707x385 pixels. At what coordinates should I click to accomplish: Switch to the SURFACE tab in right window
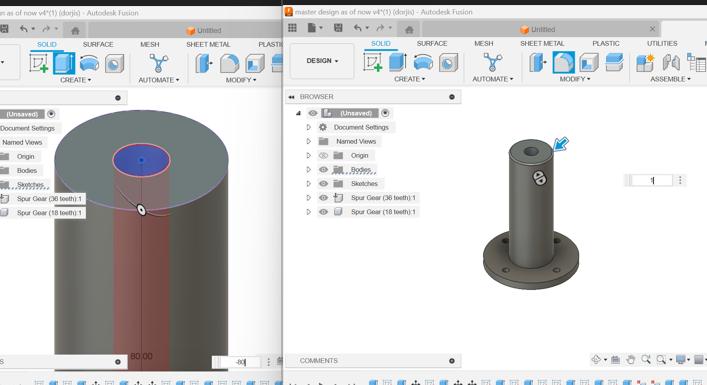pos(432,43)
